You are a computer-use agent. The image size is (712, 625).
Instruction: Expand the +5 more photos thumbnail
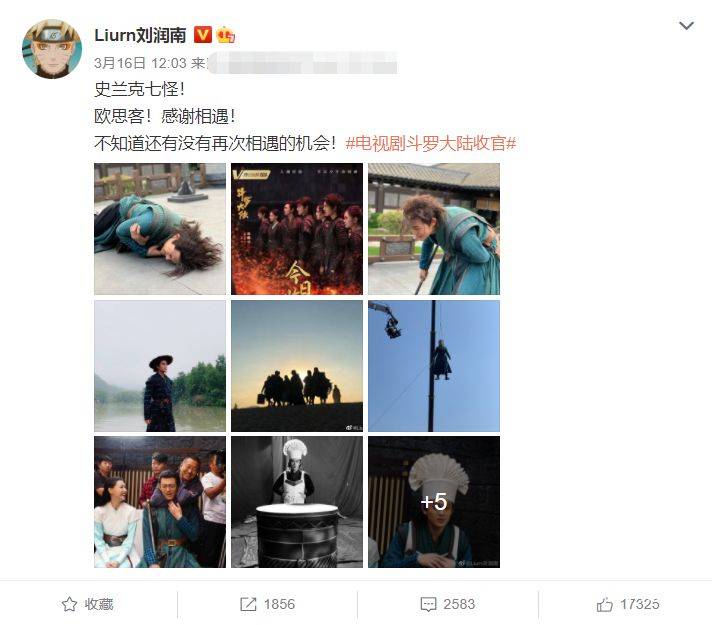pos(434,502)
